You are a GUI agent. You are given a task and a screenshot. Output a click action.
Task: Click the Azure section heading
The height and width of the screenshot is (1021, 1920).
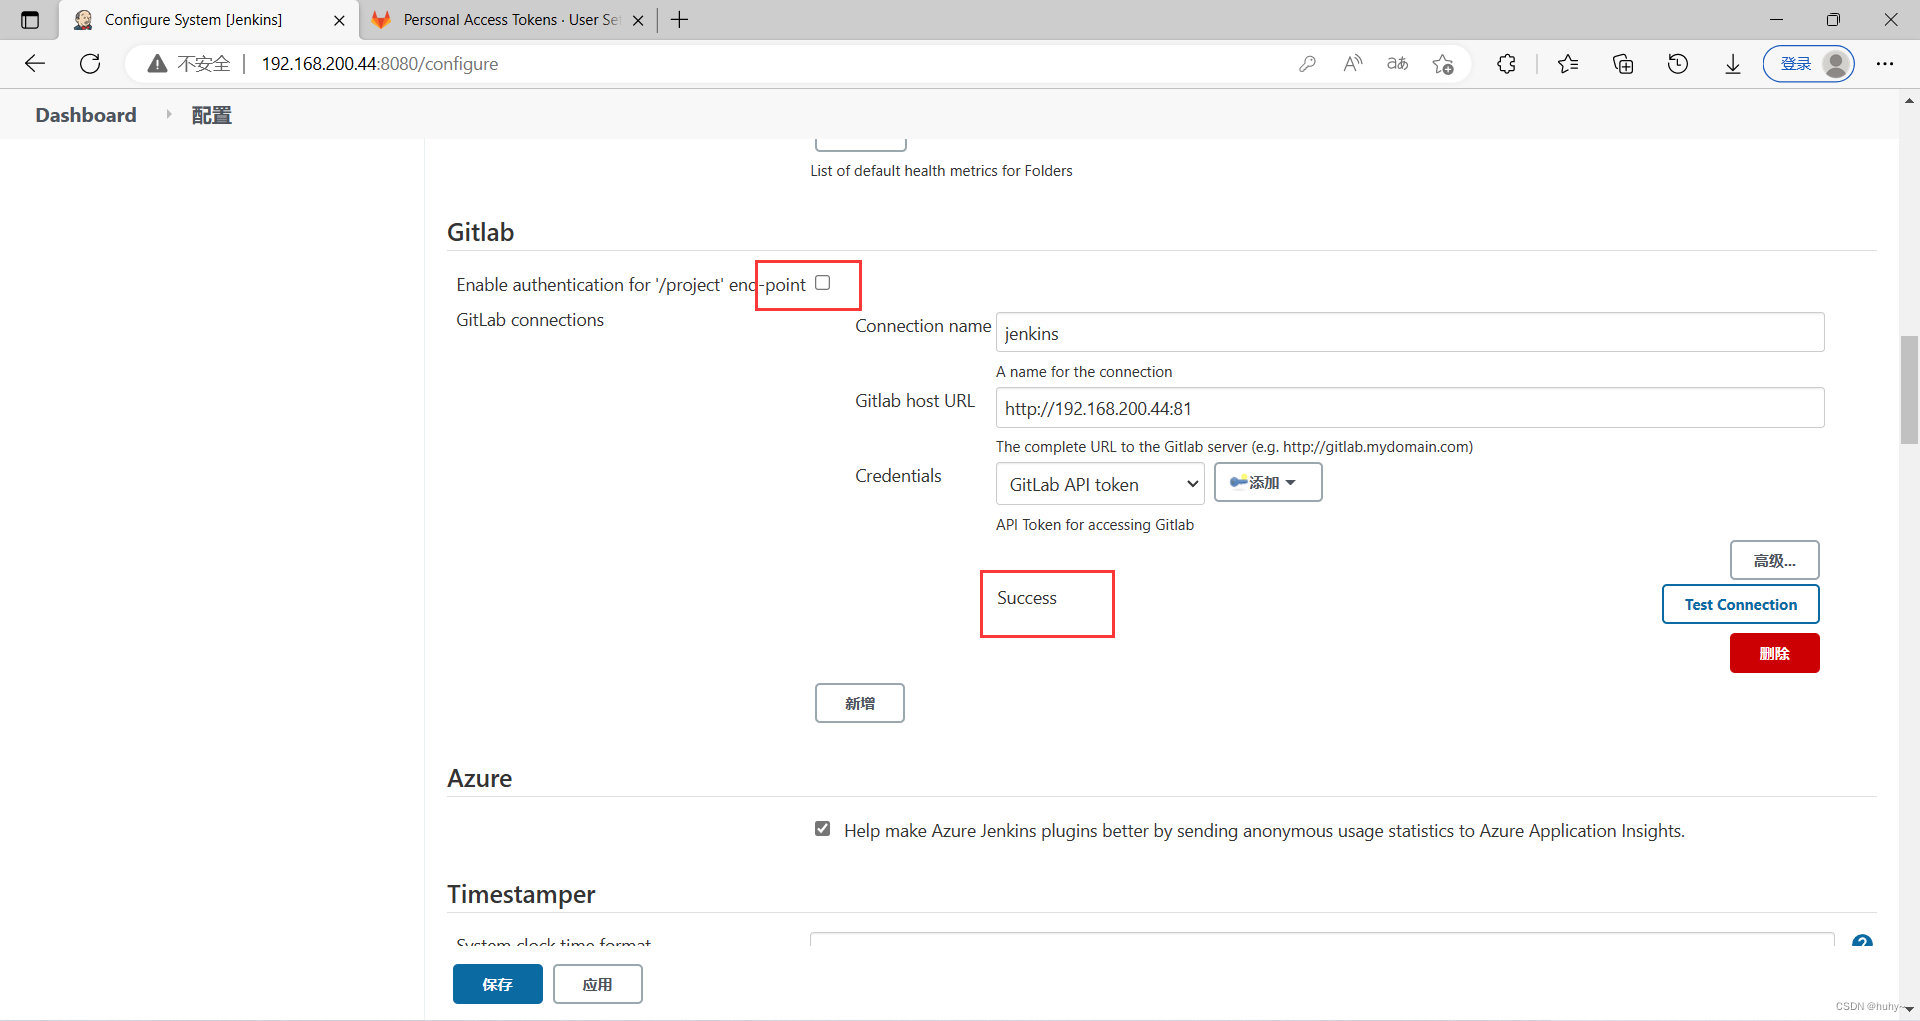(x=479, y=778)
